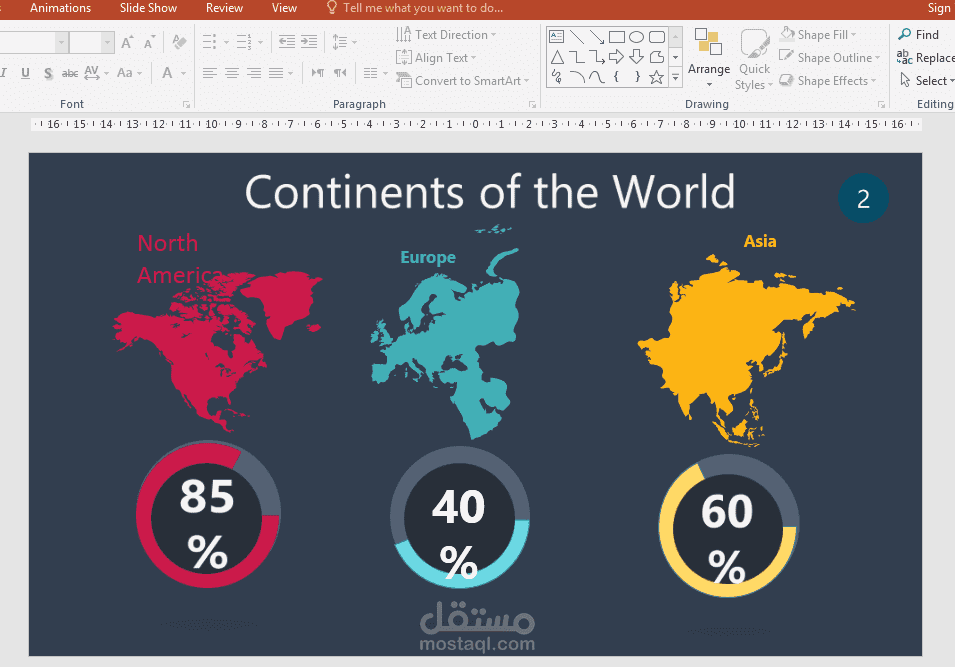Select the Down Arrow block shape
The image size is (955, 667).
pos(636,57)
